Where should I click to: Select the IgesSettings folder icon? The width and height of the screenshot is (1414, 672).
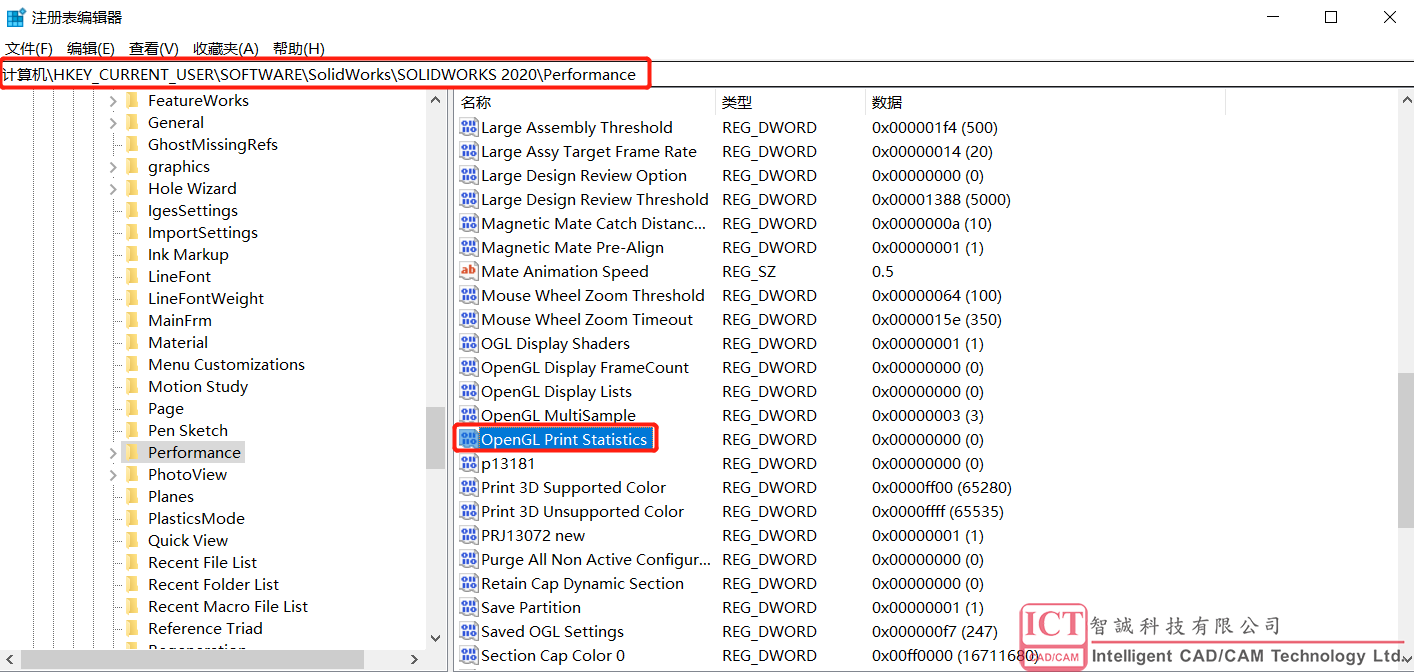[x=132, y=210]
